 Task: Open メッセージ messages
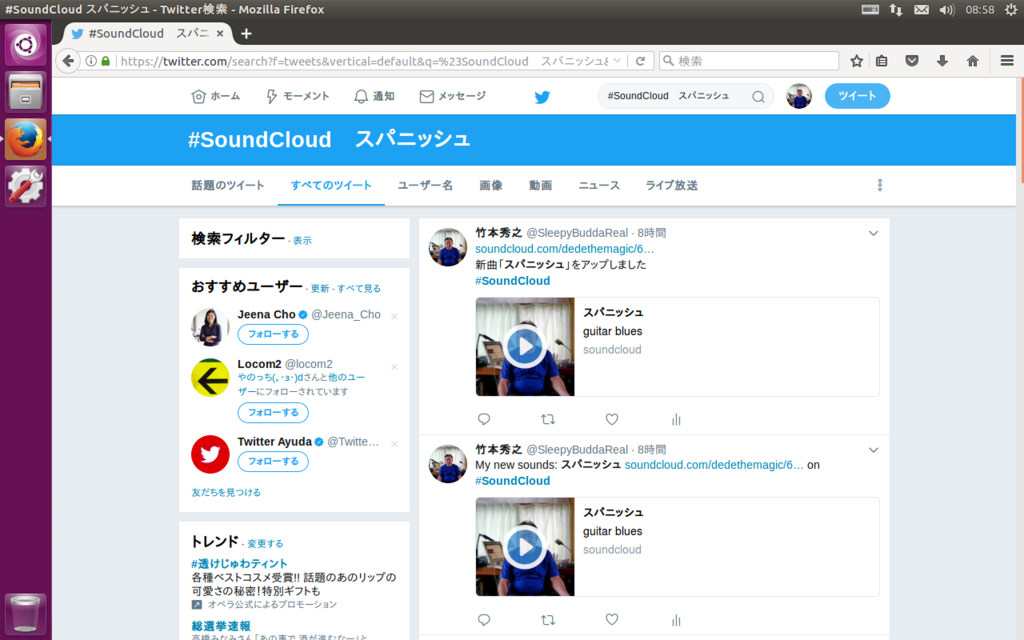[453, 96]
